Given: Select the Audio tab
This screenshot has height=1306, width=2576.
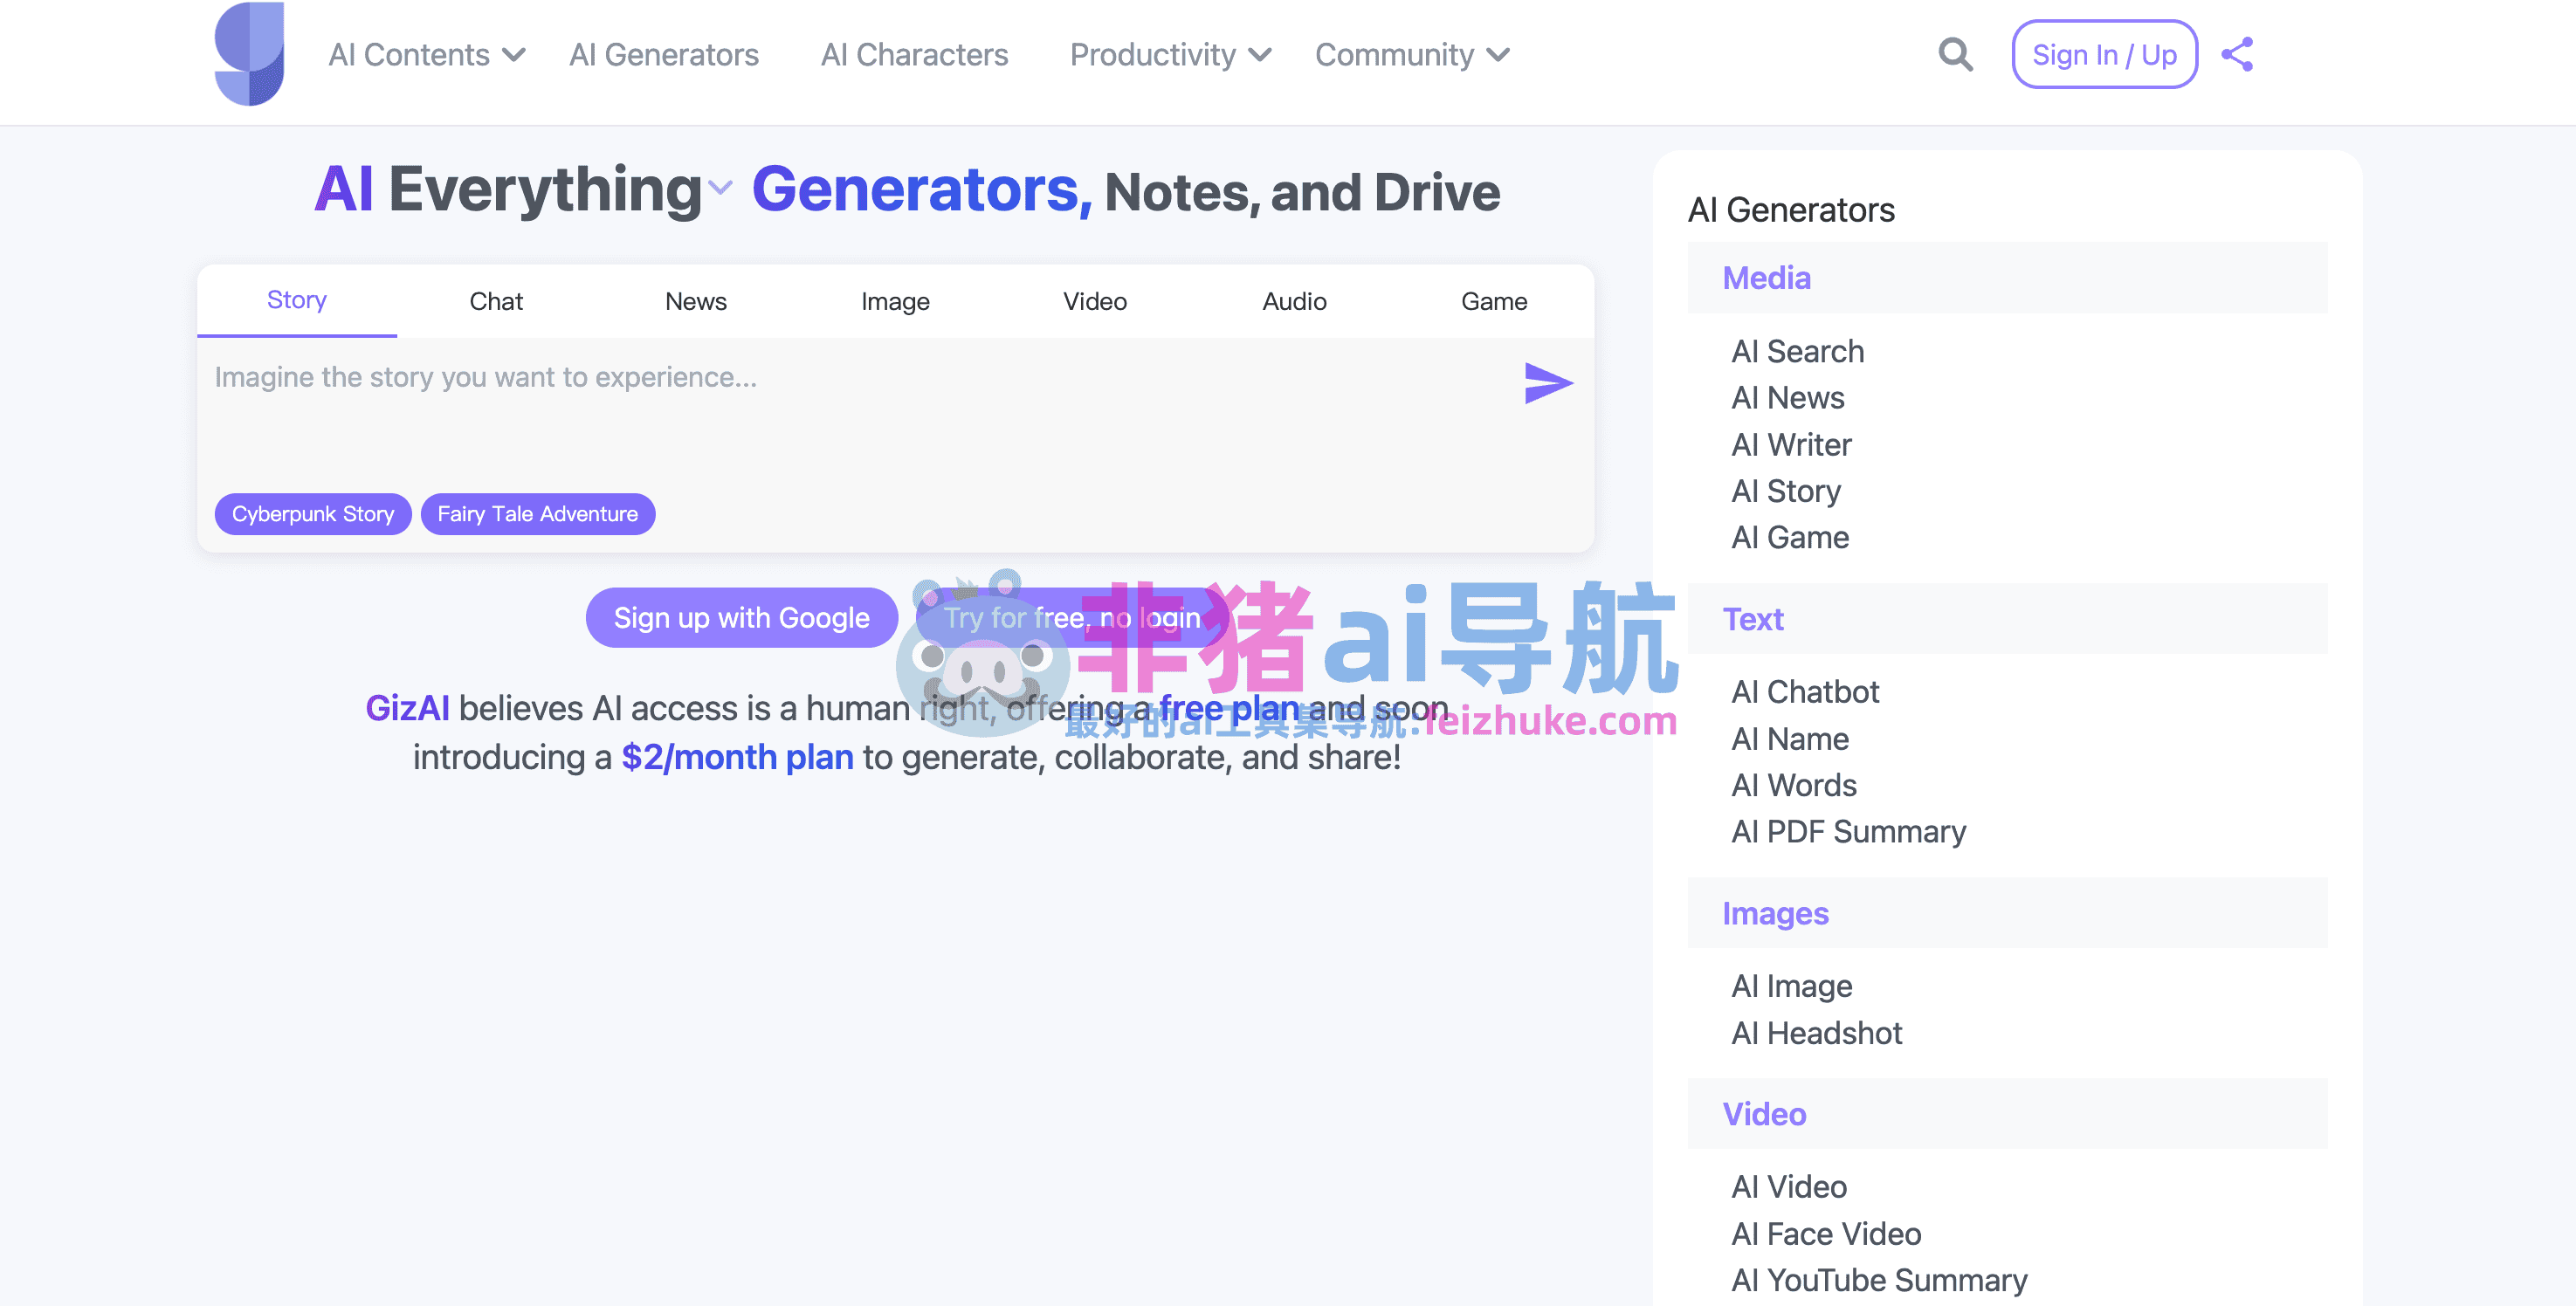Looking at the screenshot, I should coord(1294,301).
